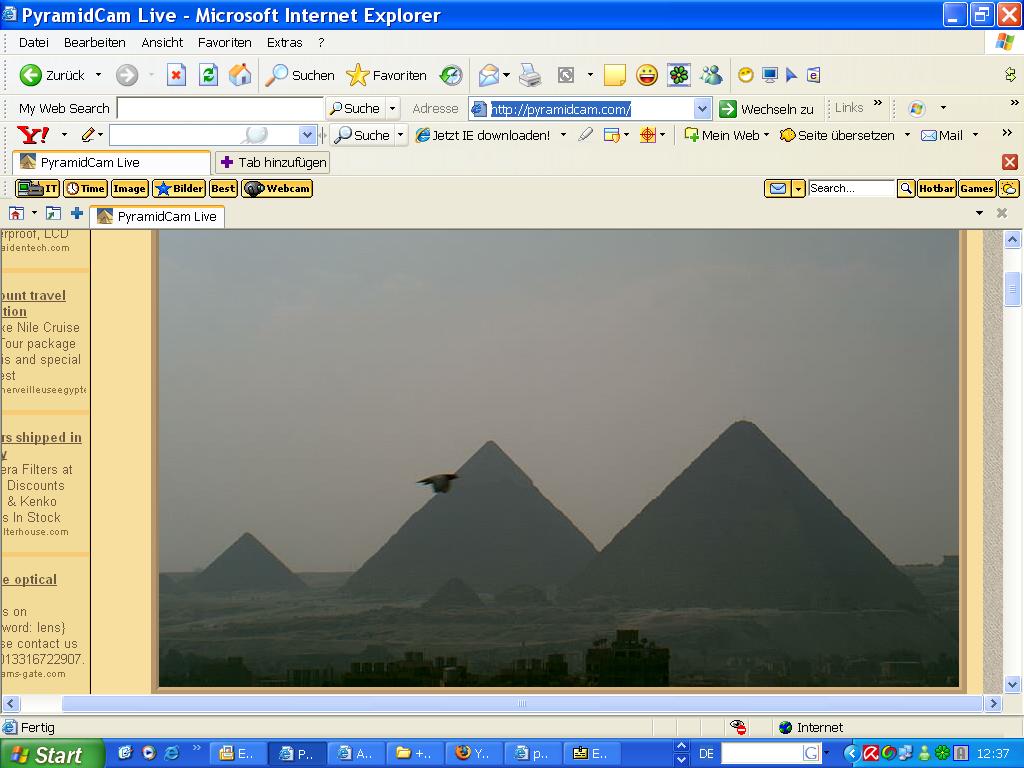The image size is (1024, 768).
Task: Click the Hotbar button next to Games
Action: click(x=936, y=189)
